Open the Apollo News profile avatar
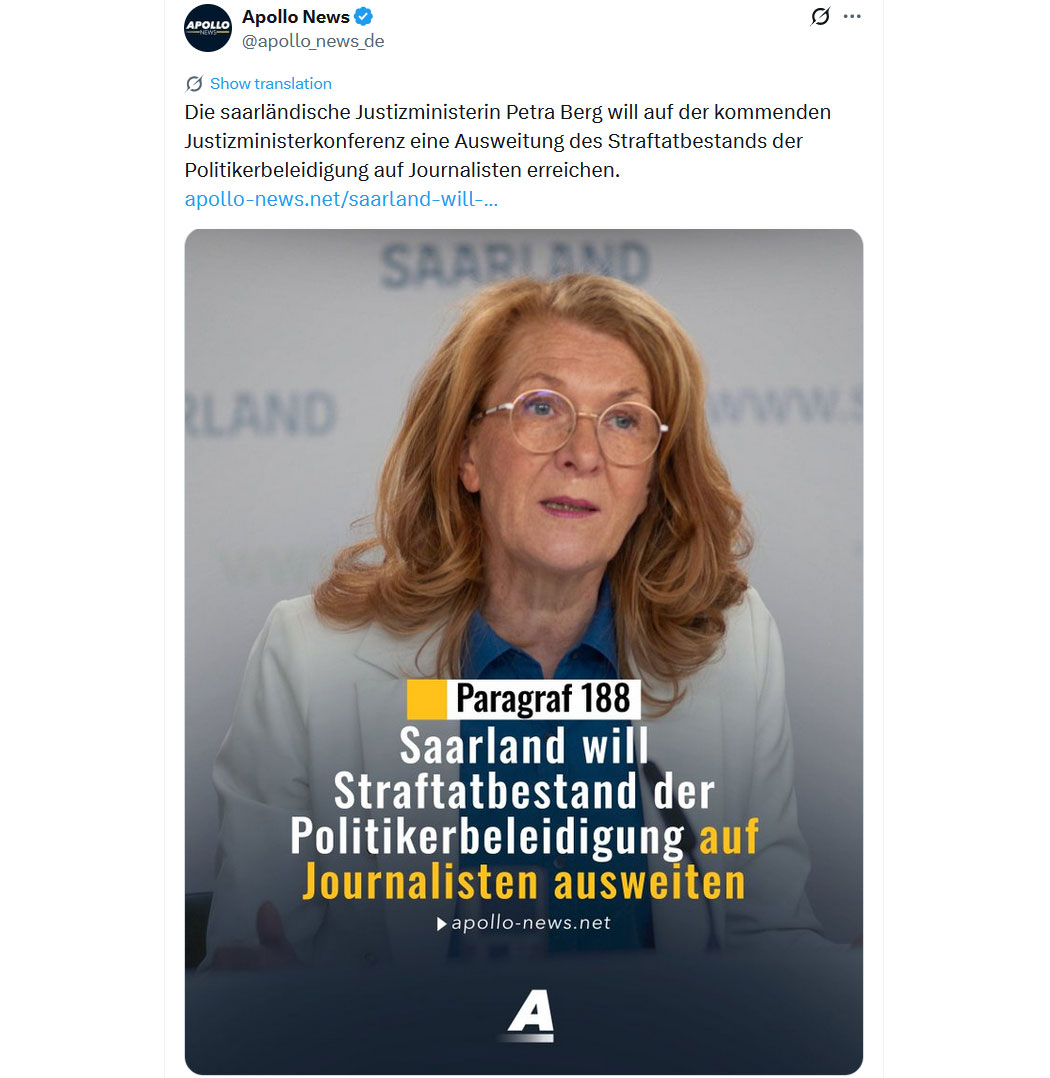The width and height of the screenshot is (1050, 1078). (208, 28)
